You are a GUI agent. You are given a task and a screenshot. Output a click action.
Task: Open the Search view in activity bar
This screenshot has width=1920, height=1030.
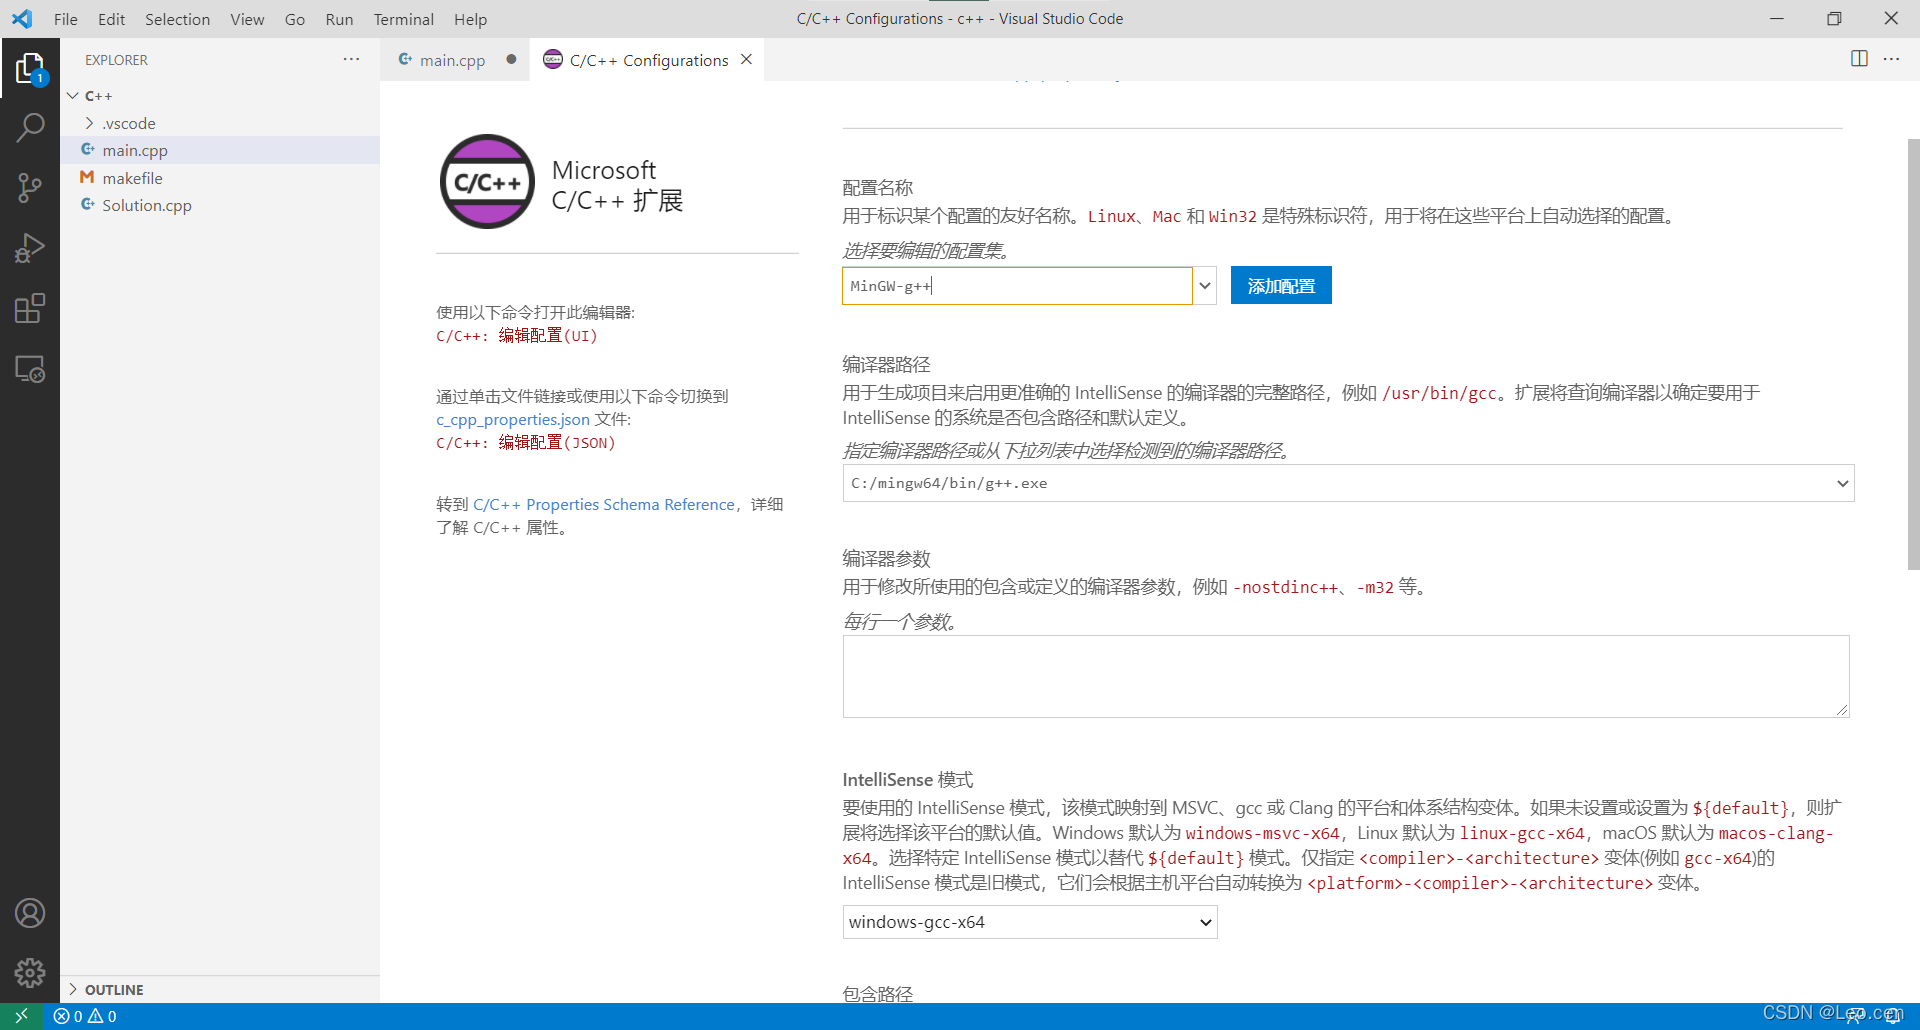click(x=30, y=128)
